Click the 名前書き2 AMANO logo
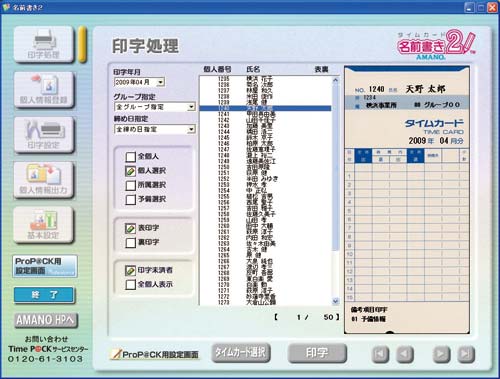500x379 pixels. coord(436,45)
